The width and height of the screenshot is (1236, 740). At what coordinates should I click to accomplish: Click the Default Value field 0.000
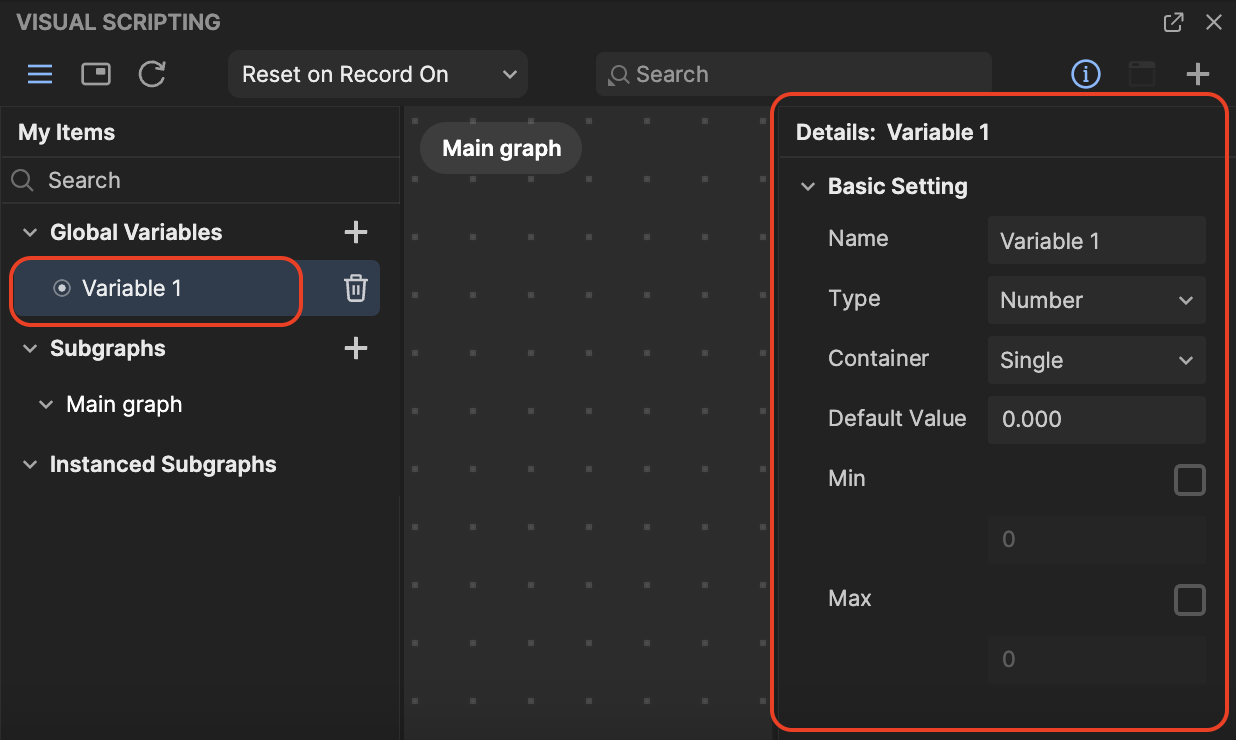1097,420
